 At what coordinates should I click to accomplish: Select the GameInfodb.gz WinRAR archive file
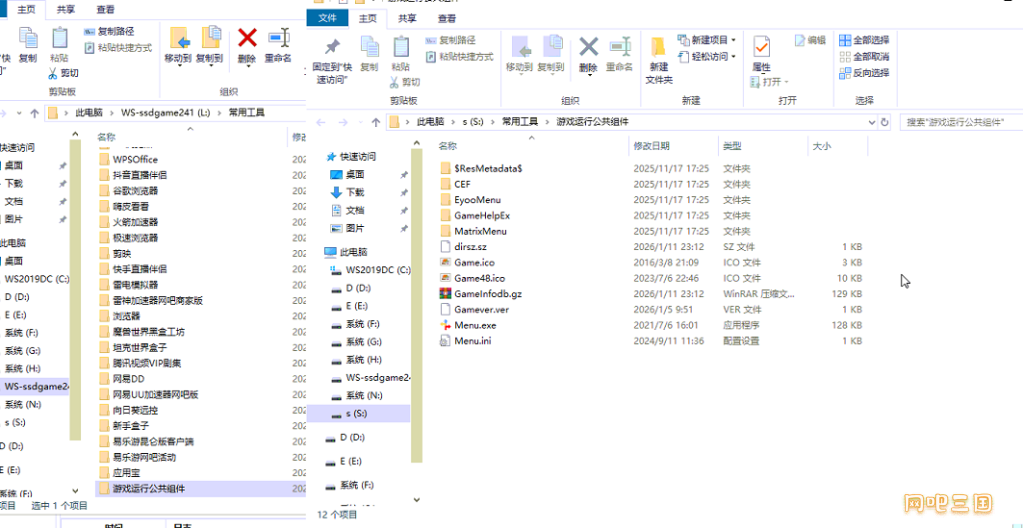pos(488,294)
